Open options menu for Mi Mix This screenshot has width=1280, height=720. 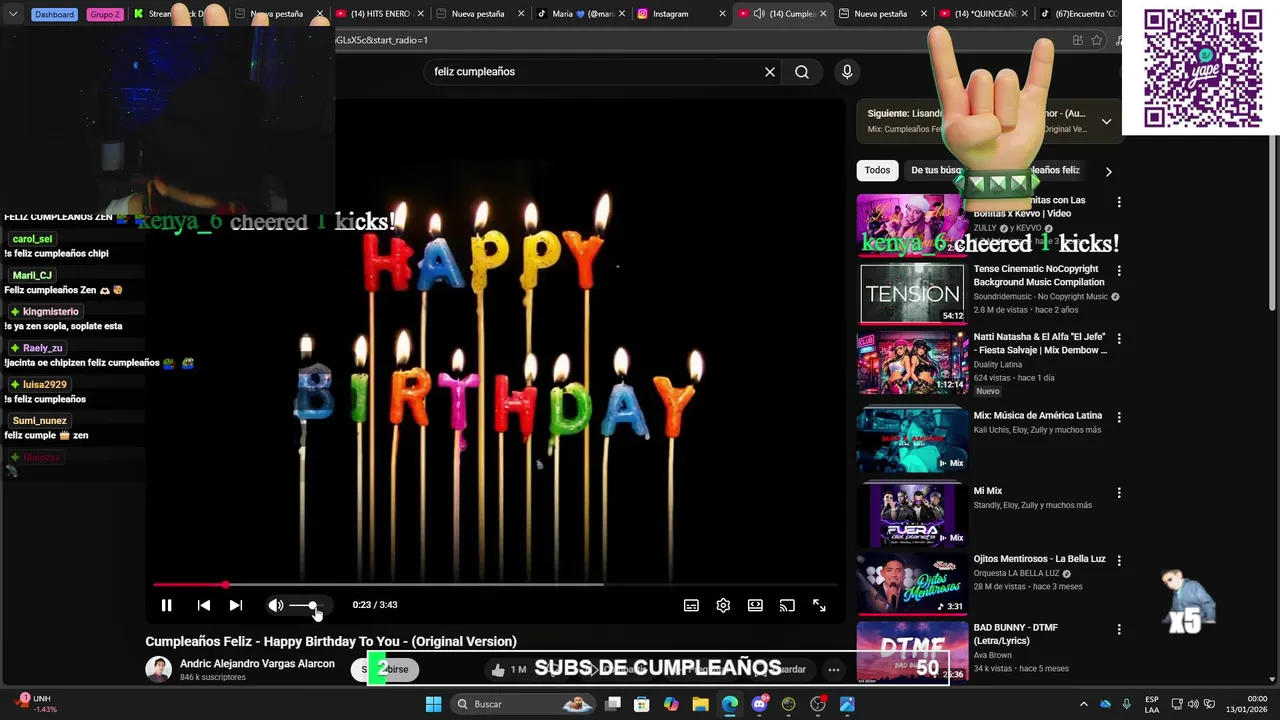(x=1119, y=493)
